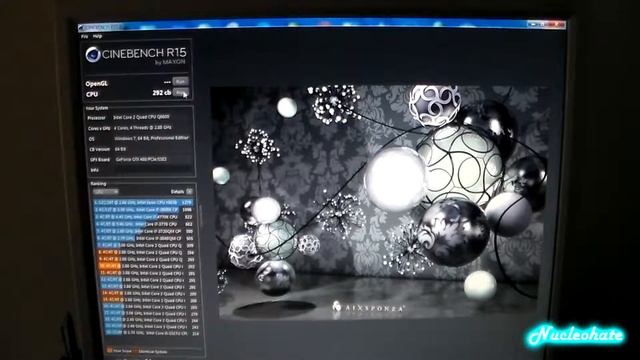
Task: Click the GFX Board GeForce value
Action: (x=141, y=160)
